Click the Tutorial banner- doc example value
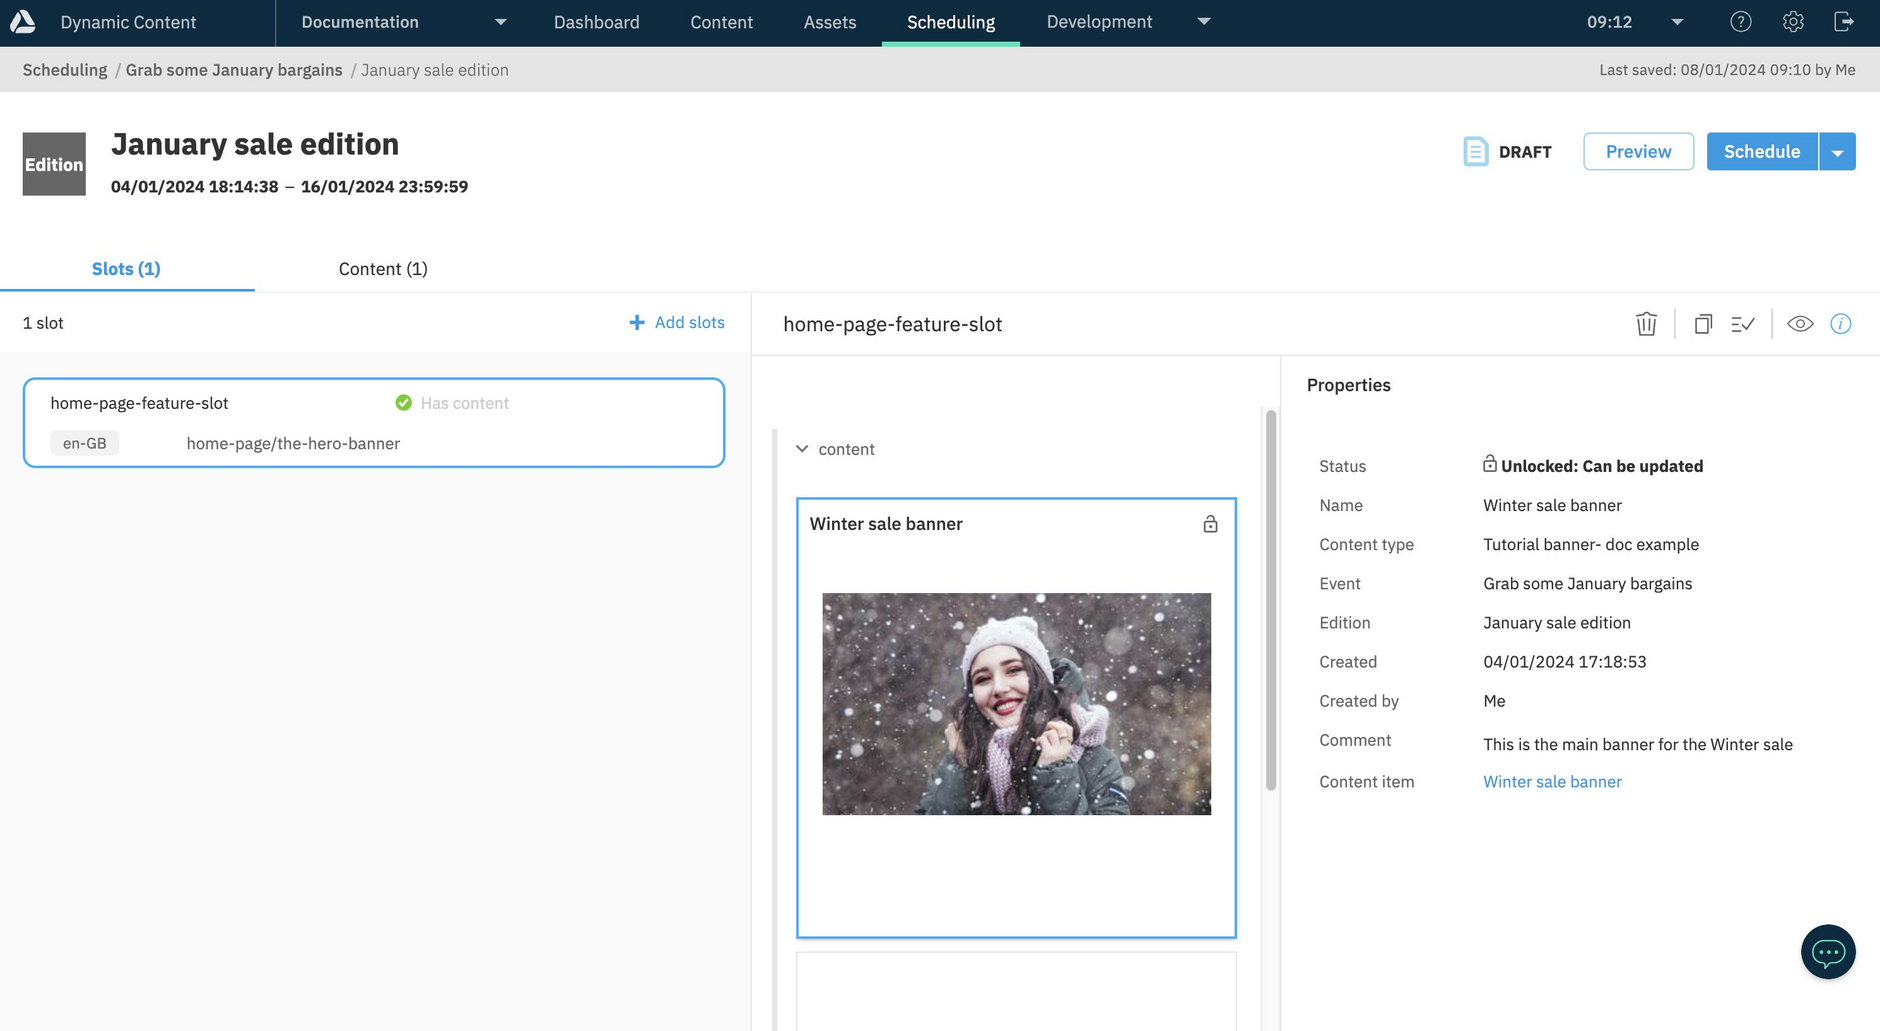1880x1031 pixels. (1591, 545)
